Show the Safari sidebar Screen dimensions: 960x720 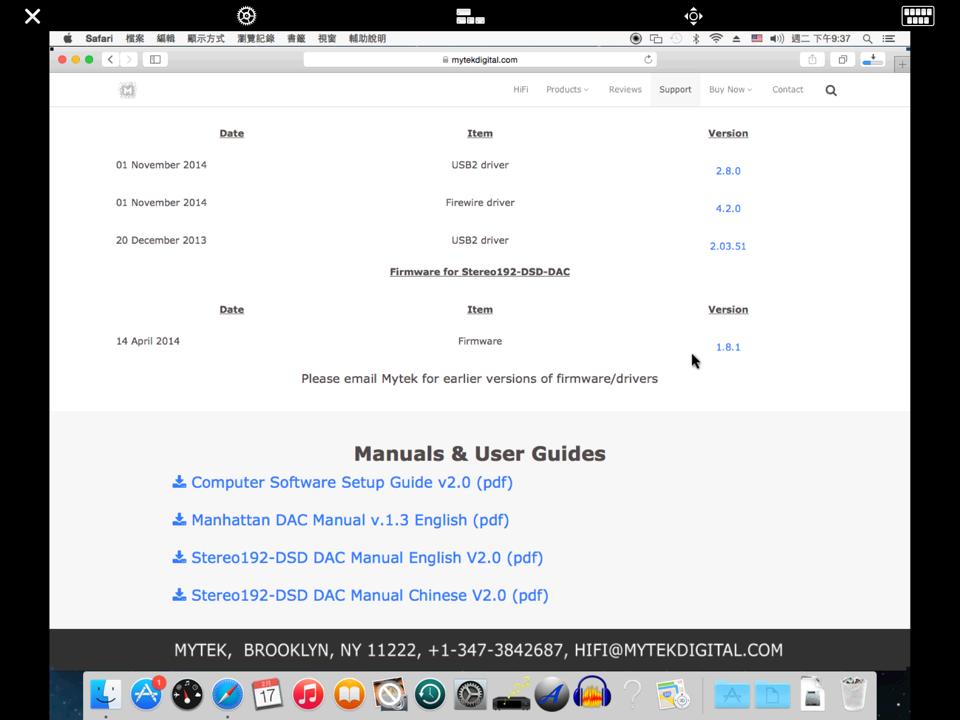[x=156, y=59]
